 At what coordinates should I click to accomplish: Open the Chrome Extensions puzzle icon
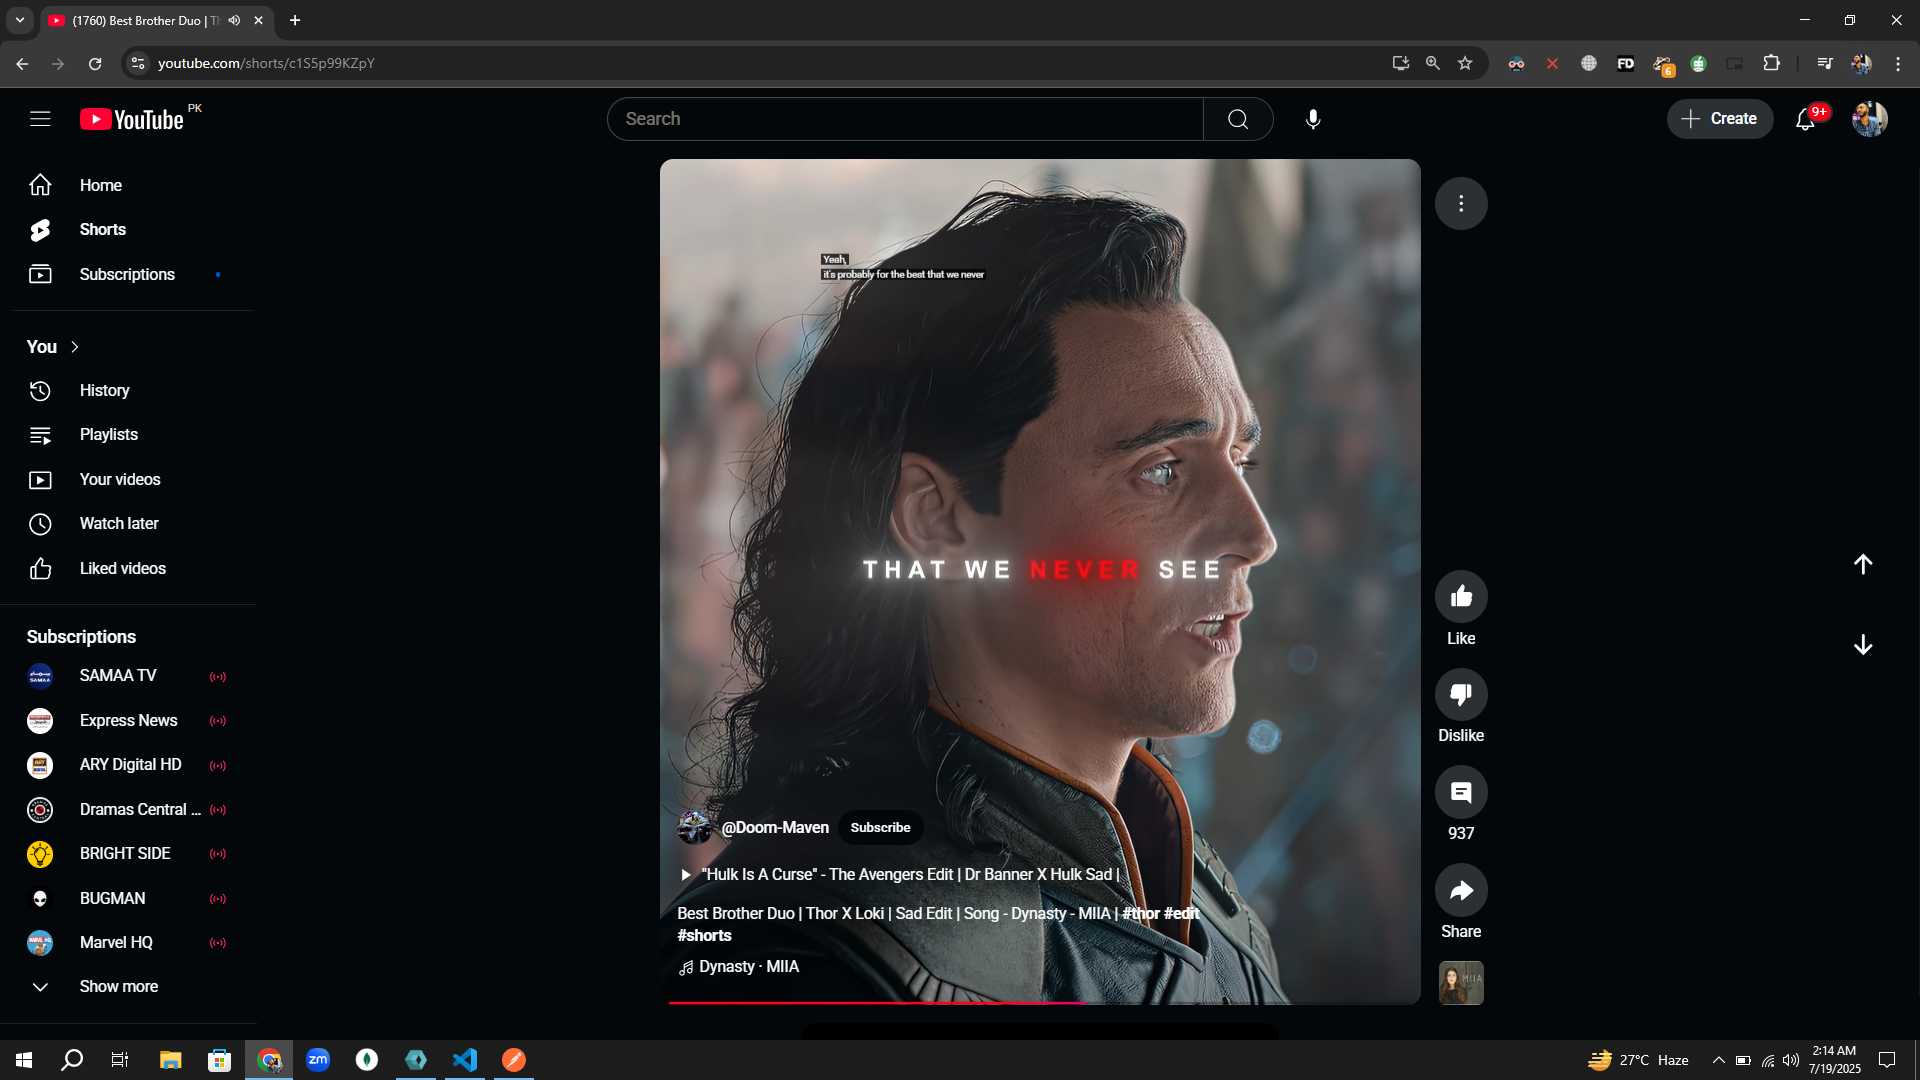[1771, 63]
